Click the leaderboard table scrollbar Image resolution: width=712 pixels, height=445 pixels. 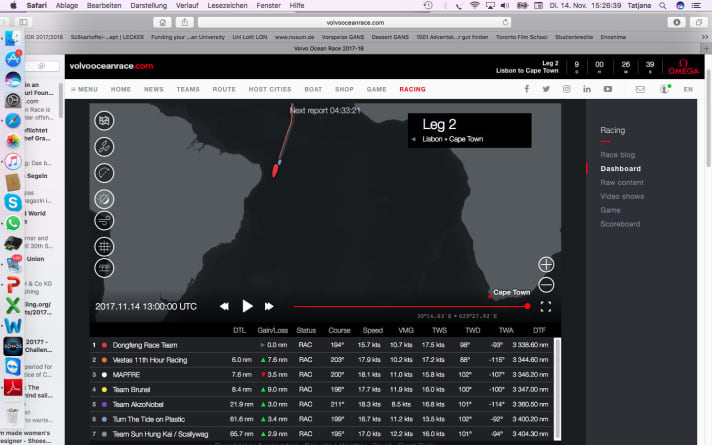click(x=557, y=389)
